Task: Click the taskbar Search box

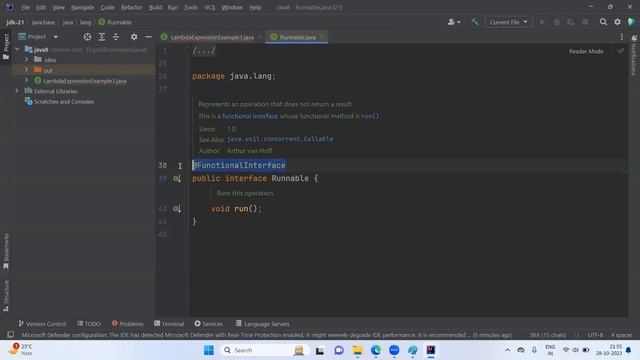Action: coord(264,350)
